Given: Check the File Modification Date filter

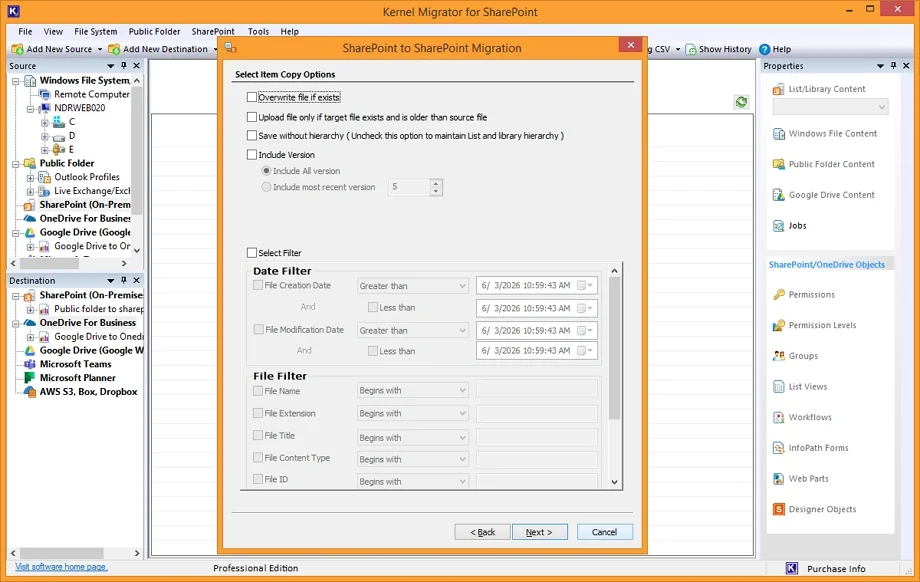Looking at the screenshot, I should coord(258,330).
